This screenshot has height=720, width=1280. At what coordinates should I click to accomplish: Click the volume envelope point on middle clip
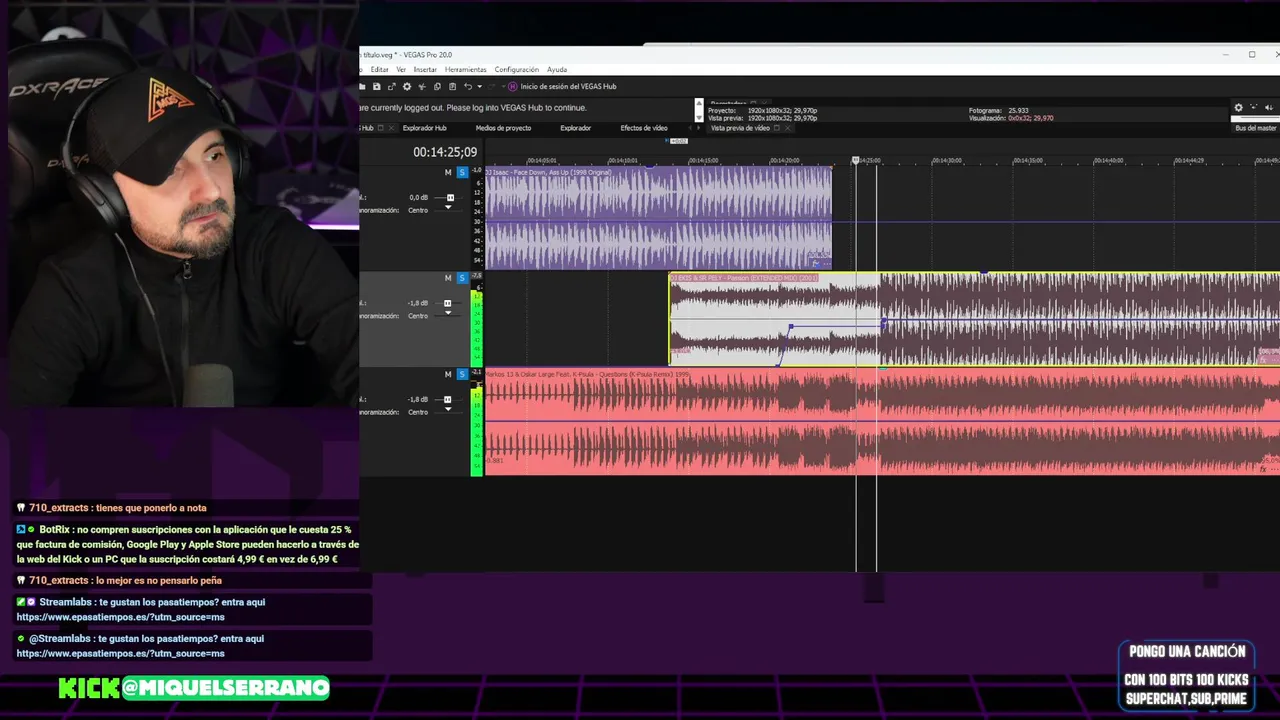click(790, 327)
